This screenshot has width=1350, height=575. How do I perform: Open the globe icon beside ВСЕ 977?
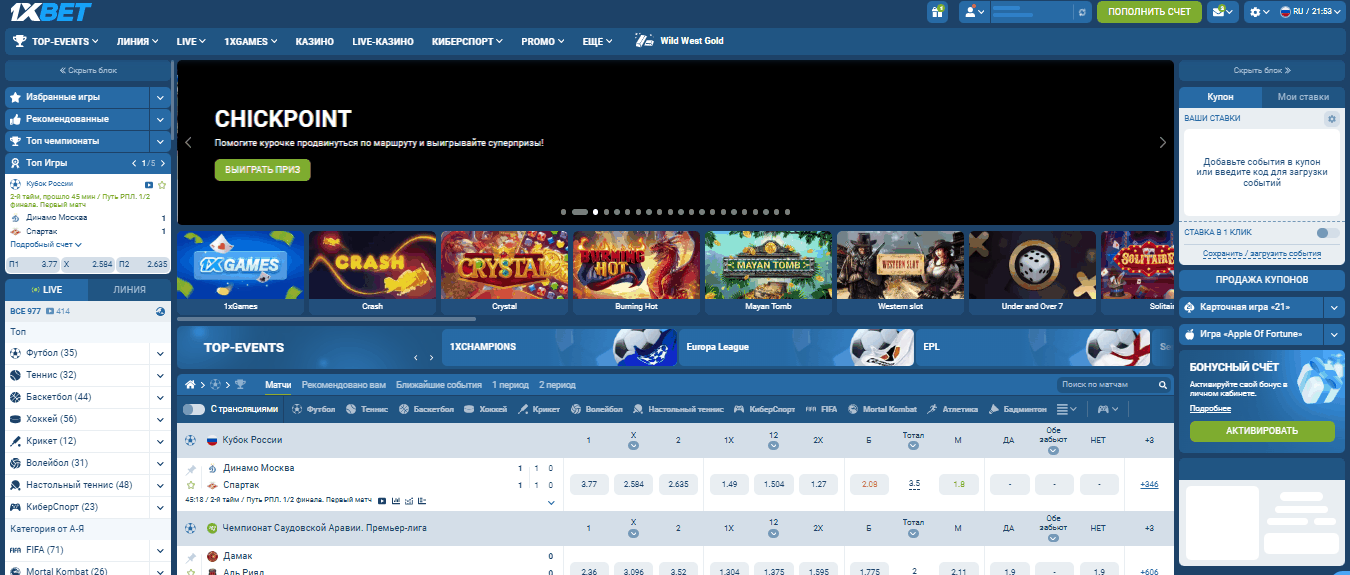click(160, 311)
